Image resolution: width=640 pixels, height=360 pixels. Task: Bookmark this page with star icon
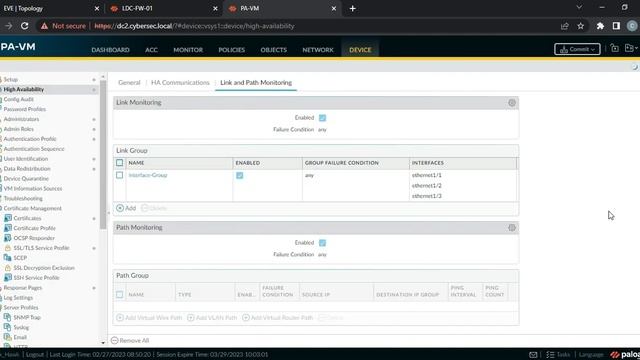pyautogui.click(x=580, y=26)
